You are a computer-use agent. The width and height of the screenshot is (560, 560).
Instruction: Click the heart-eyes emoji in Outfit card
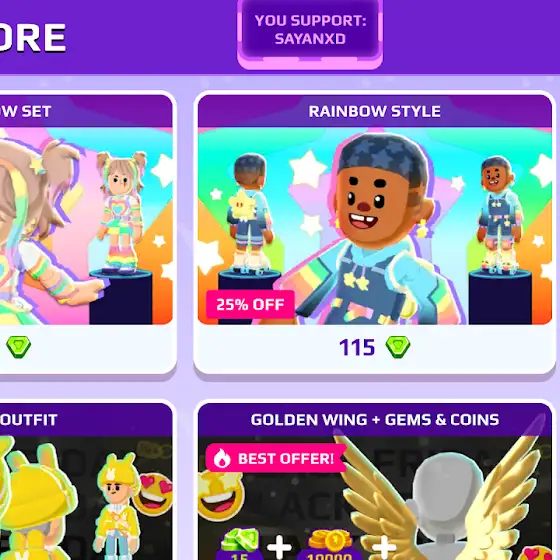point(154,495)
